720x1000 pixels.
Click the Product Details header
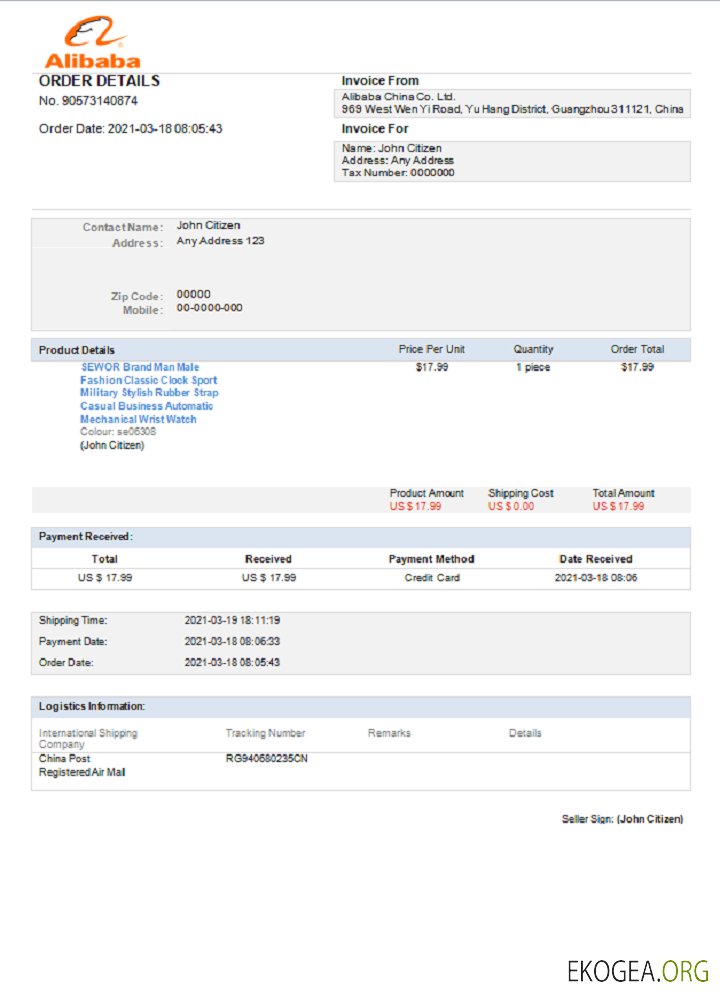pyautogui.click(x=77, y=350)
